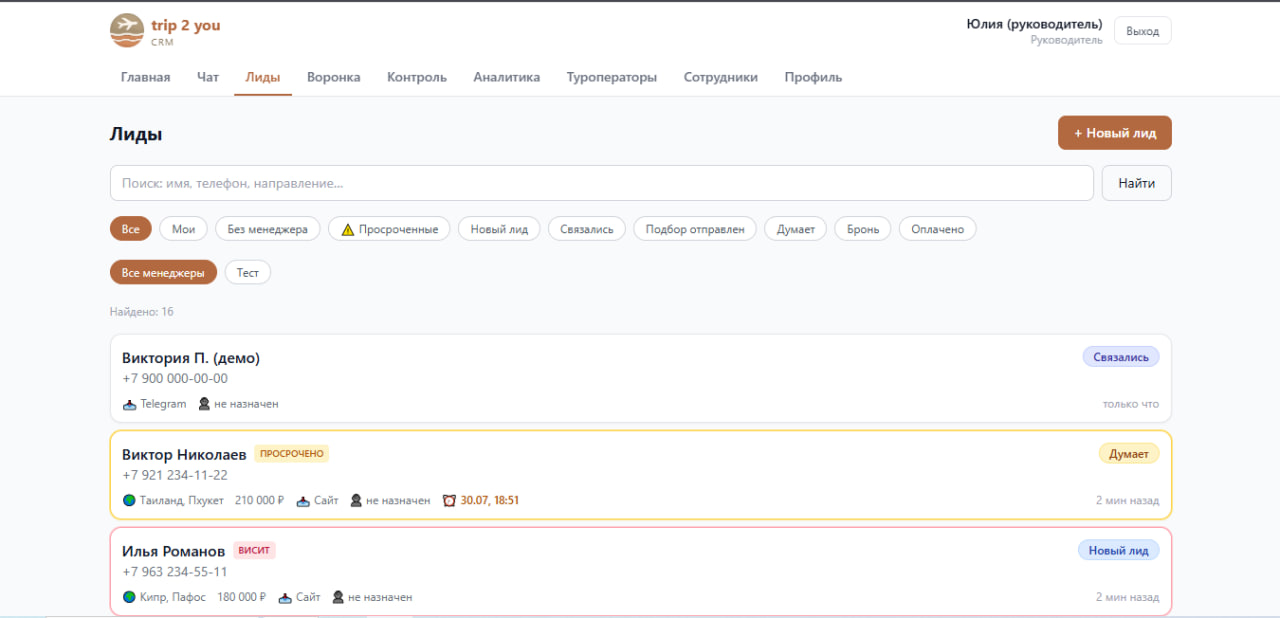The image size is (1280, 618).
Task: Click the unassigned manager icon for Виктория П.
Action: click(204, 404)
